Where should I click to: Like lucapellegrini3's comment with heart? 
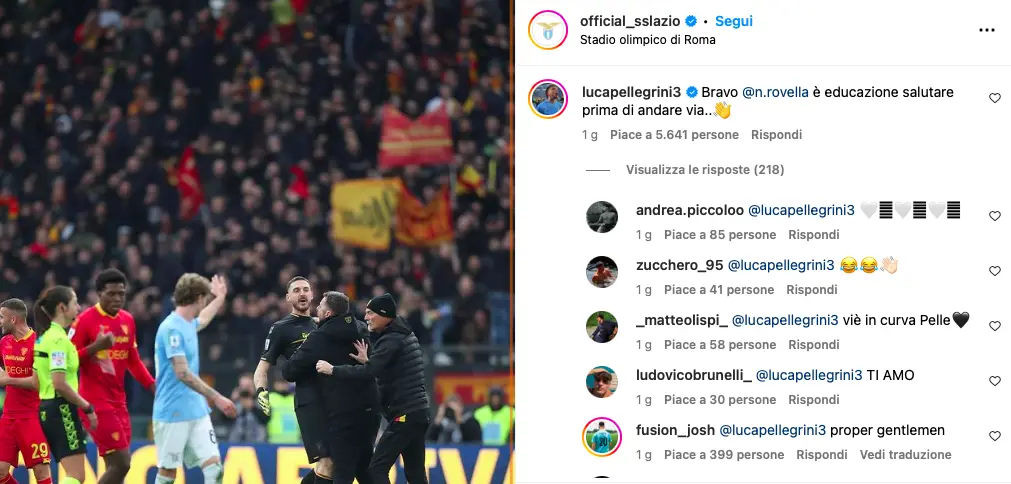pos(995,98)
